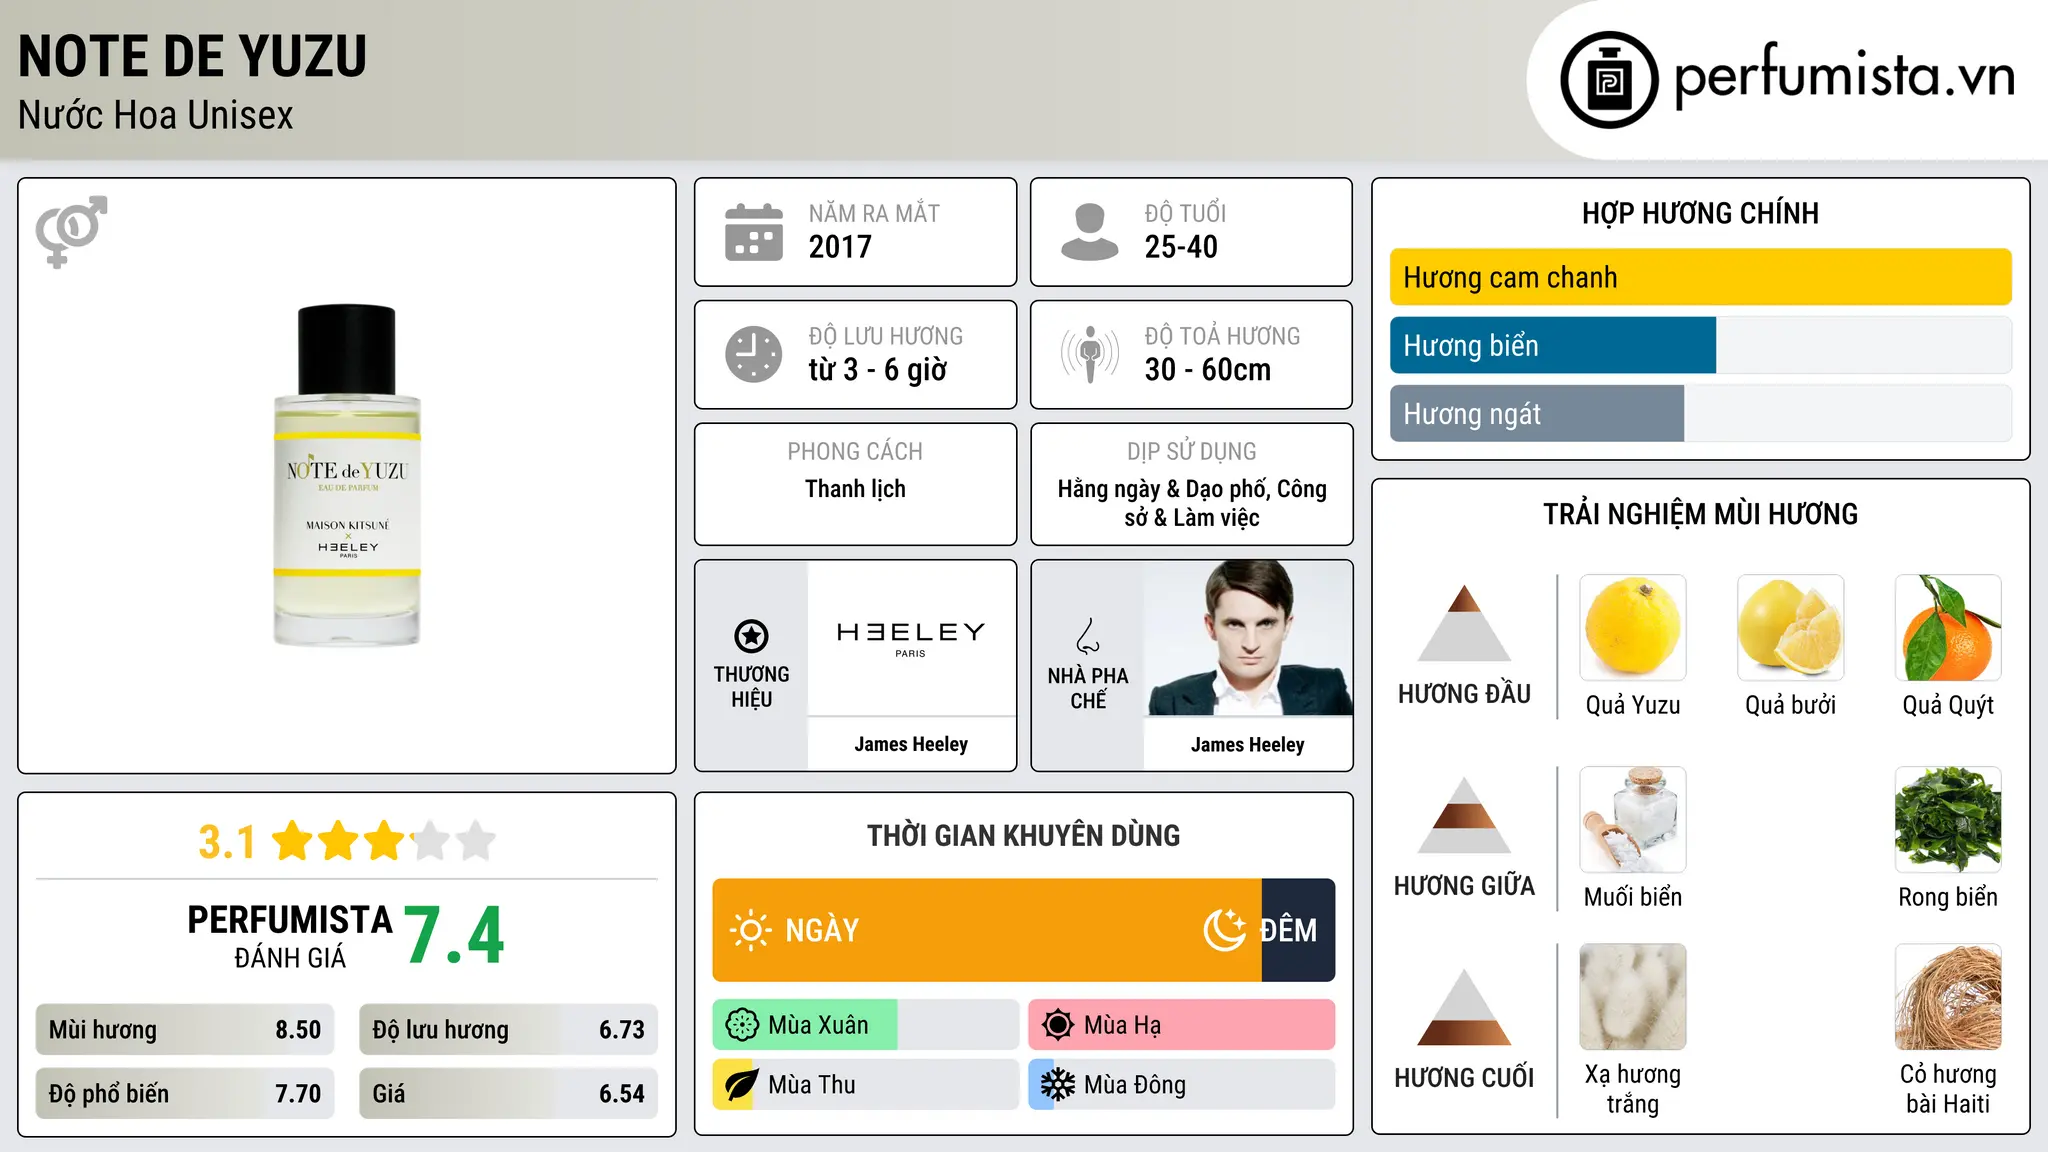Click the Hằng ngày & Dạo phố occasion text
This screenshot has height=1152, width=2048.
point(1192,503)
